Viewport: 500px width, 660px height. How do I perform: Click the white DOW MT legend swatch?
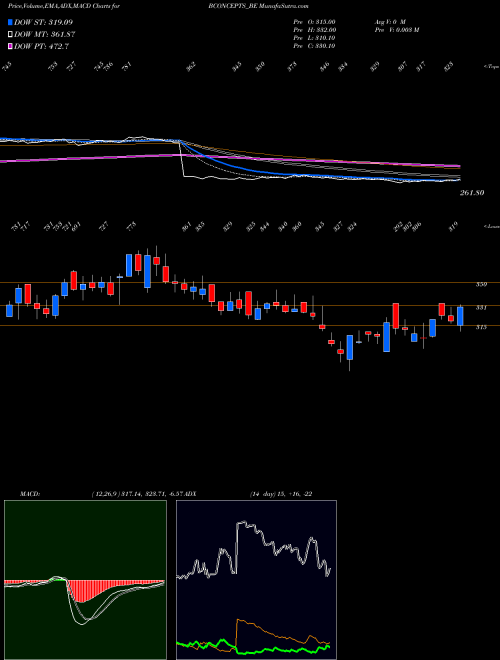tap(10, 35)
